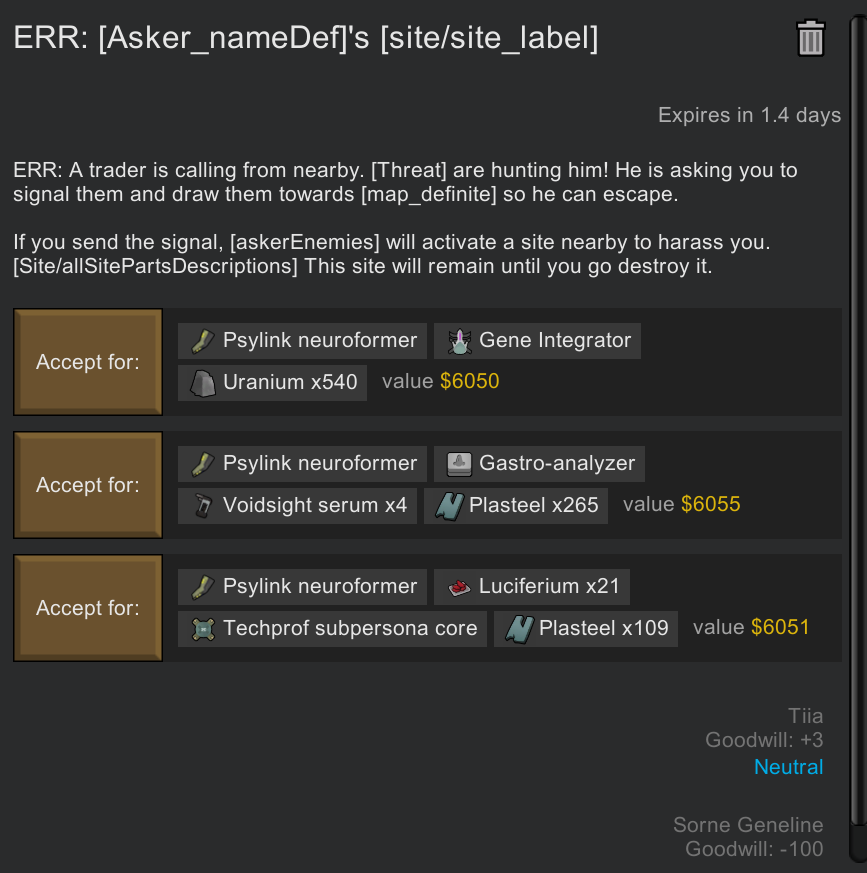This screenshot has height=873, width=867.
Task: Click the value $6050 text
Action: coord(440,381)
